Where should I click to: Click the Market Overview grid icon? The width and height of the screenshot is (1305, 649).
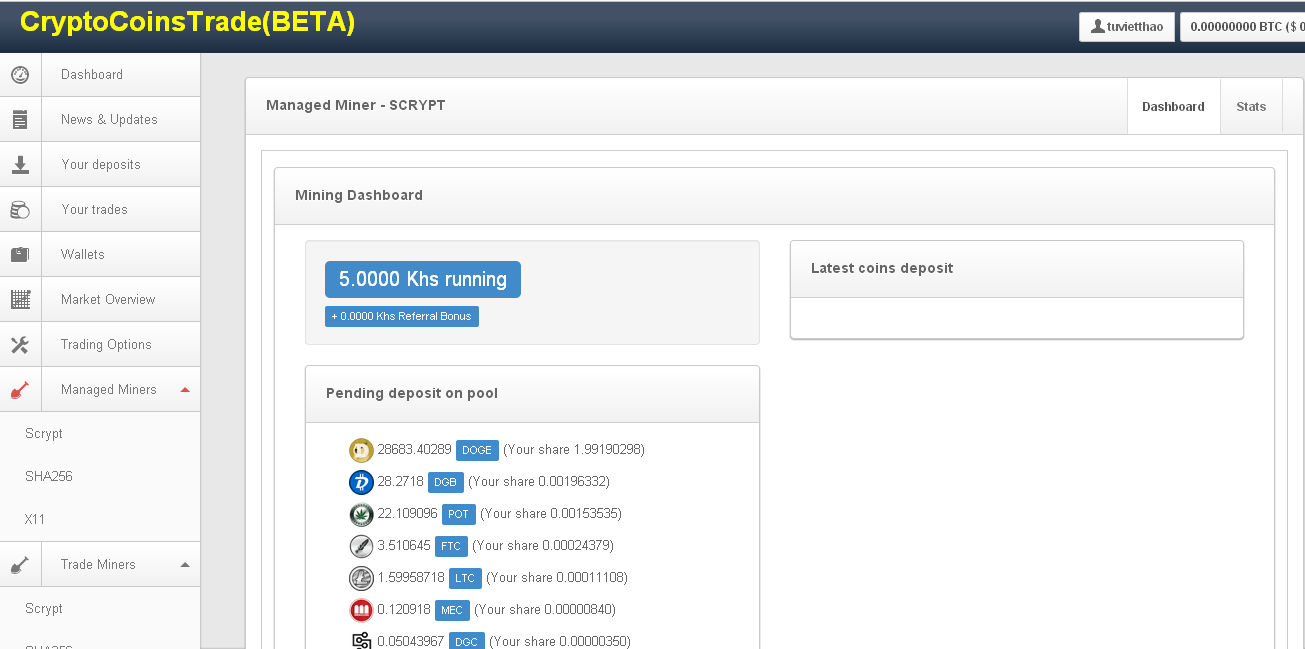pyautogui.click(x=20, y=299)
